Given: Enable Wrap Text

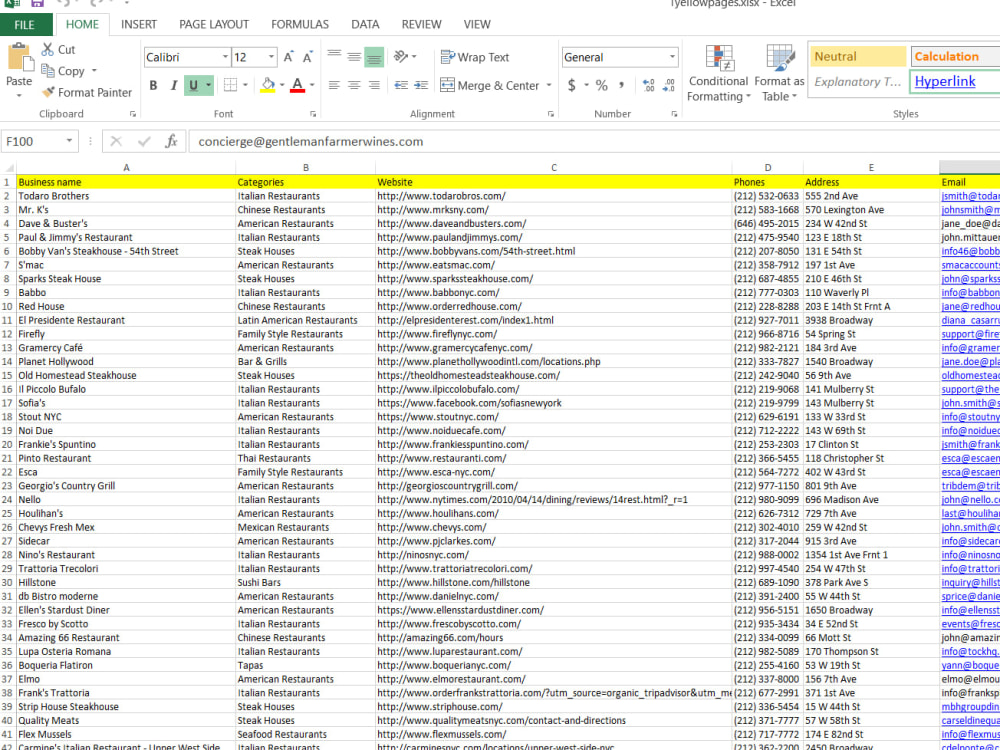Looking at the screenshot, I should tap(475, 57).
